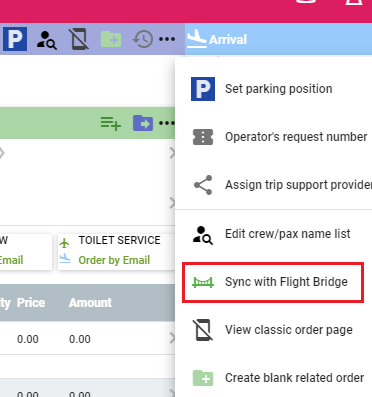Image resolution: width=372 pixels, height=397 pixels.
Task: Click the Amount column header
Action: [x=90, y=303]
